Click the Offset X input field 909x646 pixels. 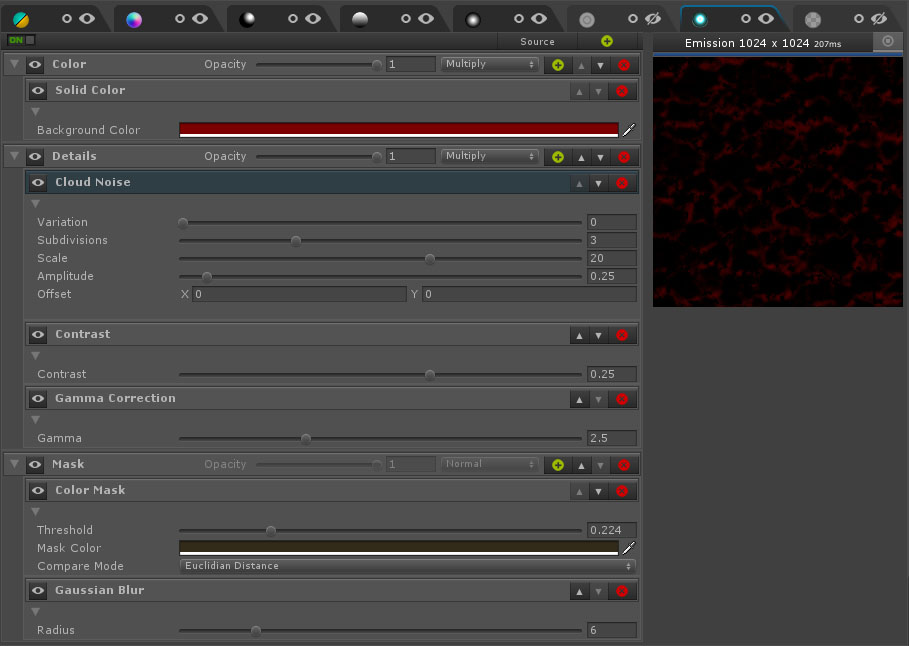pos(299,294)
